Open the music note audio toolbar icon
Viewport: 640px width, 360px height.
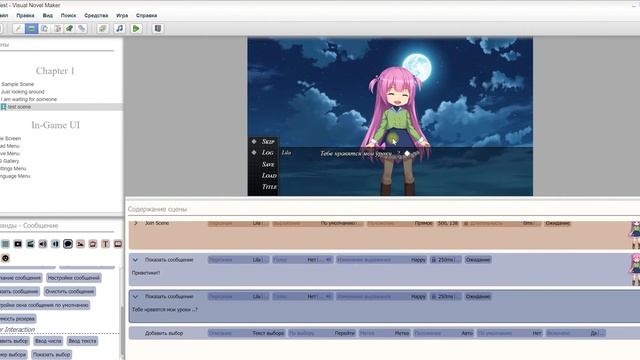119,29
